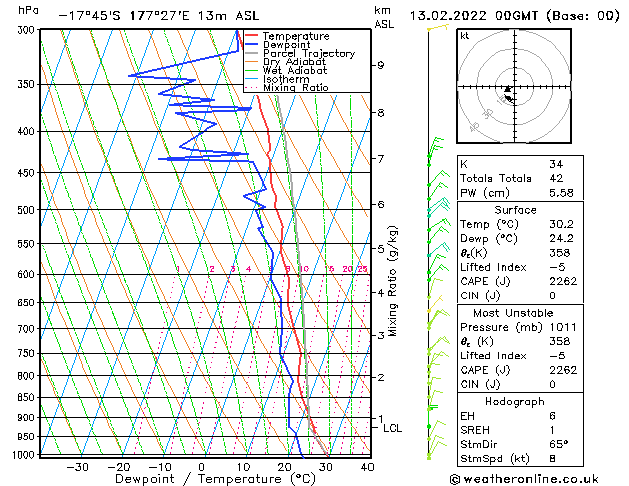Click the LCL marker label

[392, 428]
